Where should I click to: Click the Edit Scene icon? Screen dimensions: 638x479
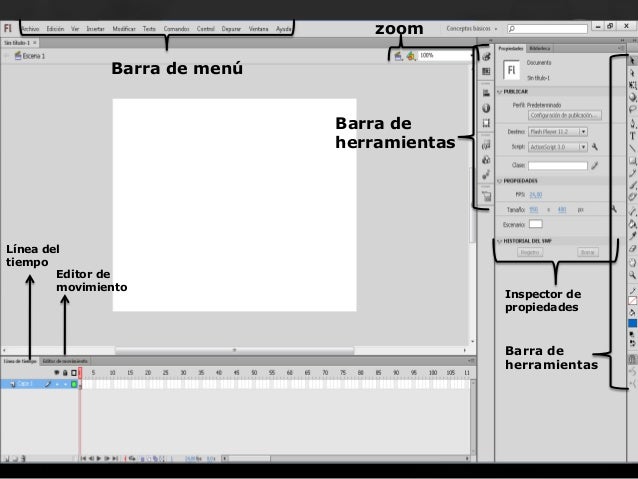coord(398,56)
